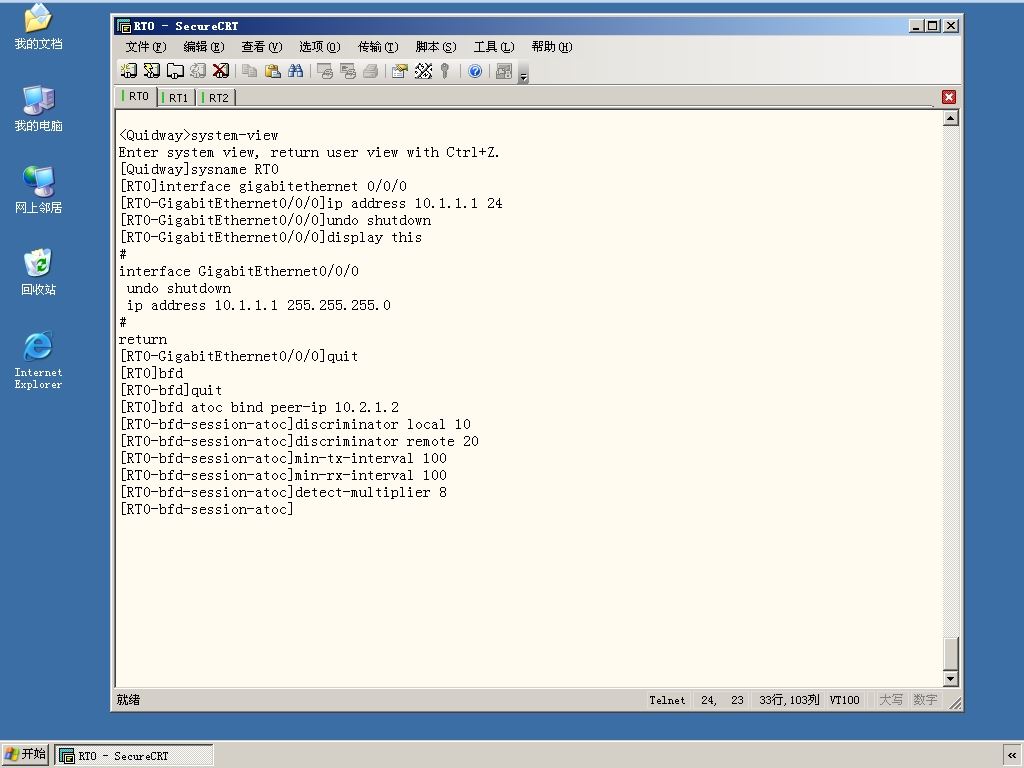1024x768 pixels.
Task: Click the SecureFX toolbar icon
Action: pos(504,71)
